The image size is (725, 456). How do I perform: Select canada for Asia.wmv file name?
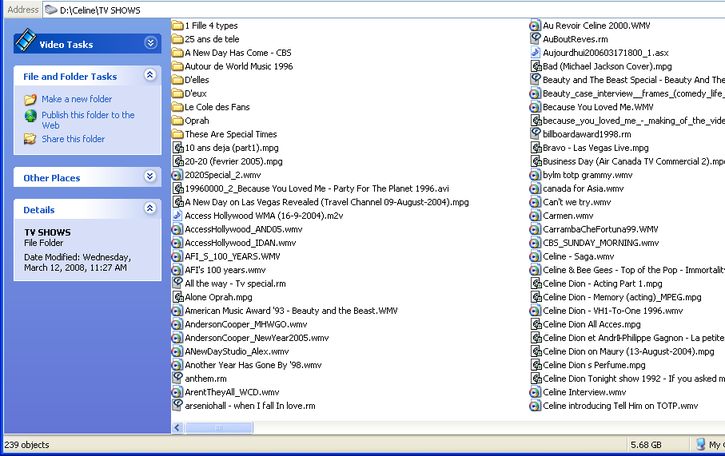click(583, 189)
